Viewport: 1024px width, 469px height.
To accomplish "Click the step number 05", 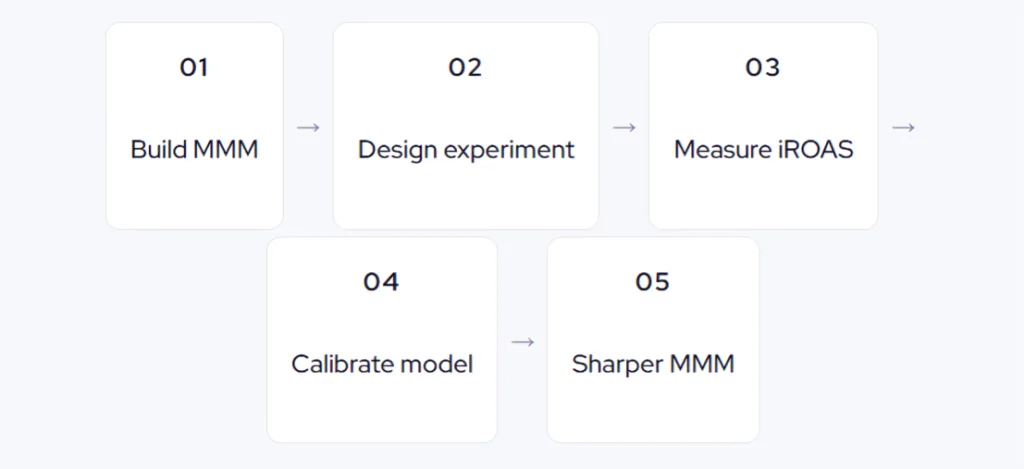I will pos(652,282).
